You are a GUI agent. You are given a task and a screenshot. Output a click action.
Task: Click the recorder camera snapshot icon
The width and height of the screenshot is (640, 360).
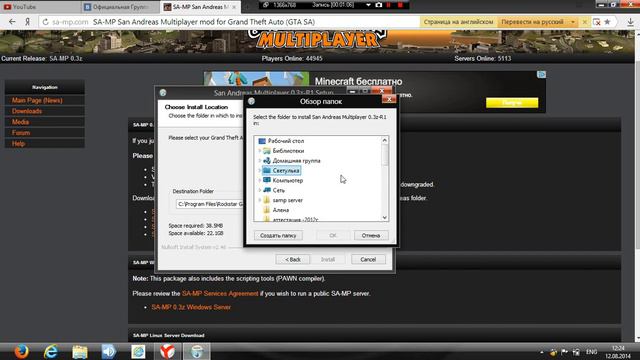point(379,5)
